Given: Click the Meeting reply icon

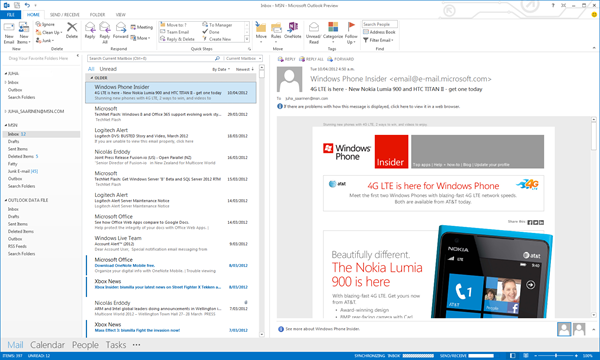Looking at the screenshot, I should (x=133, y=27).
